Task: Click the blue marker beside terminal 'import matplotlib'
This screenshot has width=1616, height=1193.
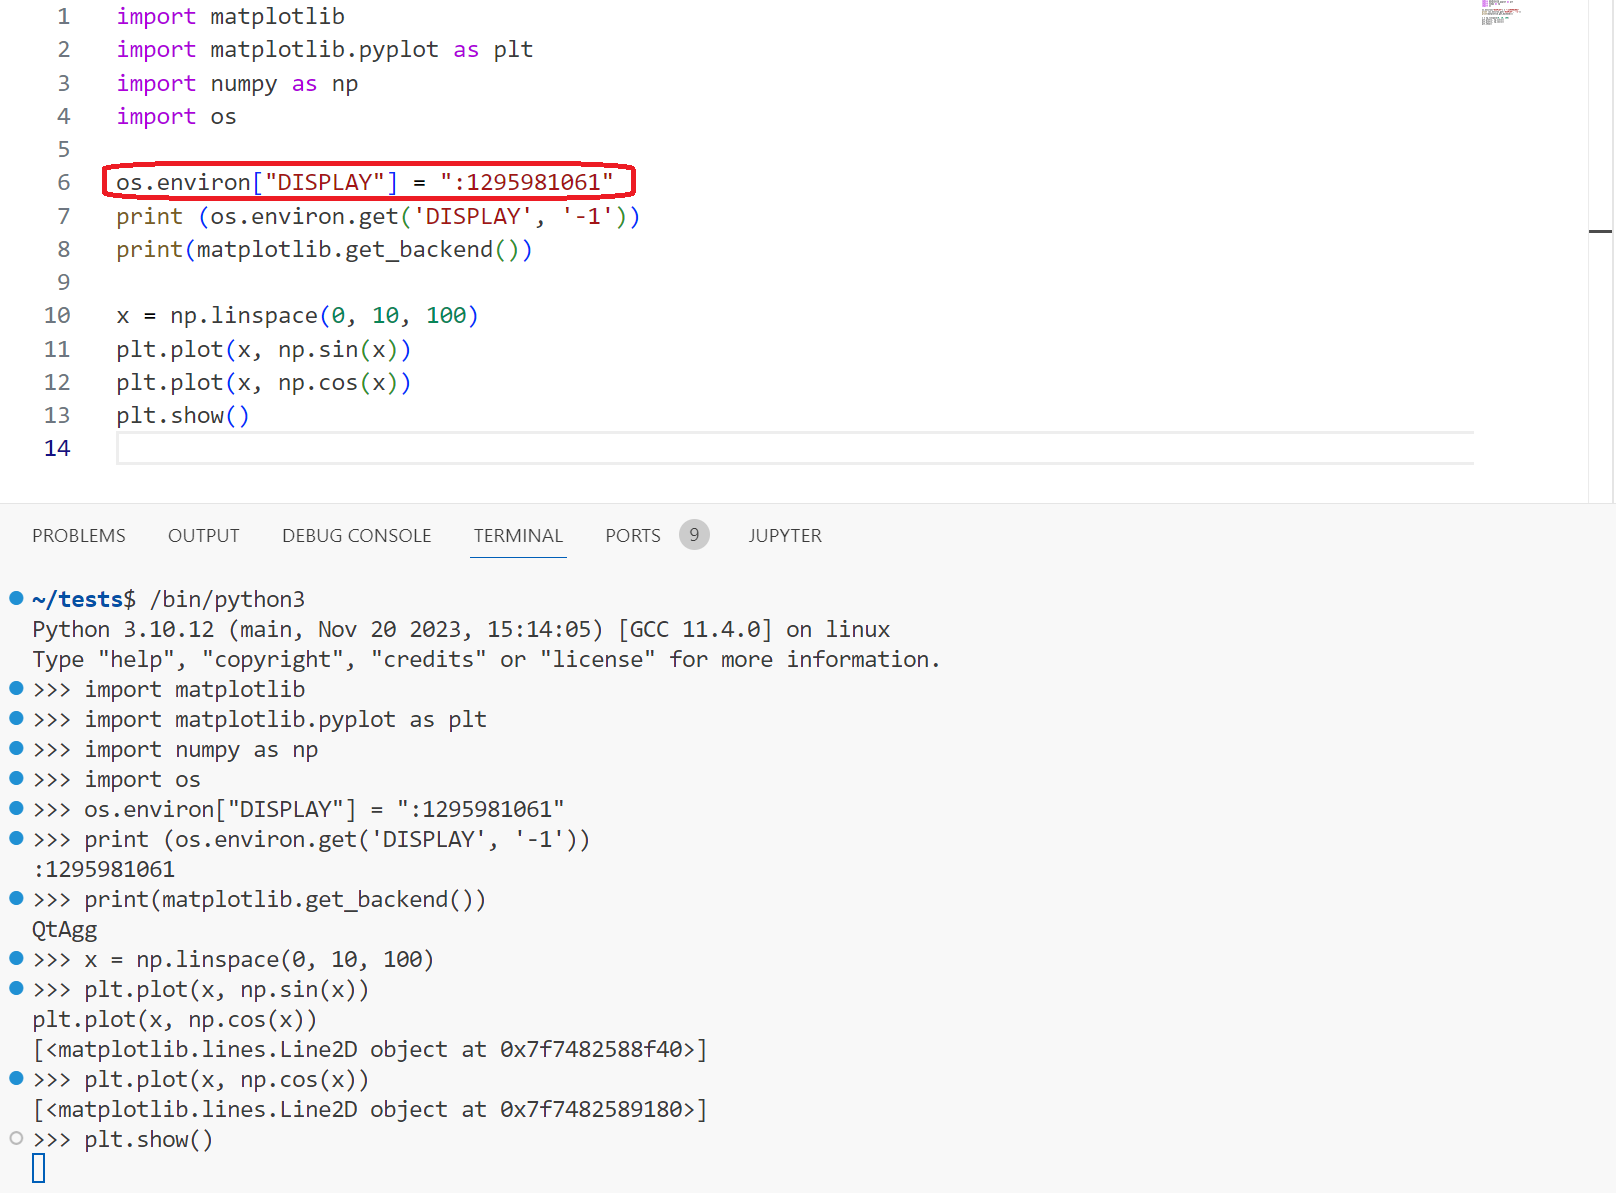Action: point(16,688)
